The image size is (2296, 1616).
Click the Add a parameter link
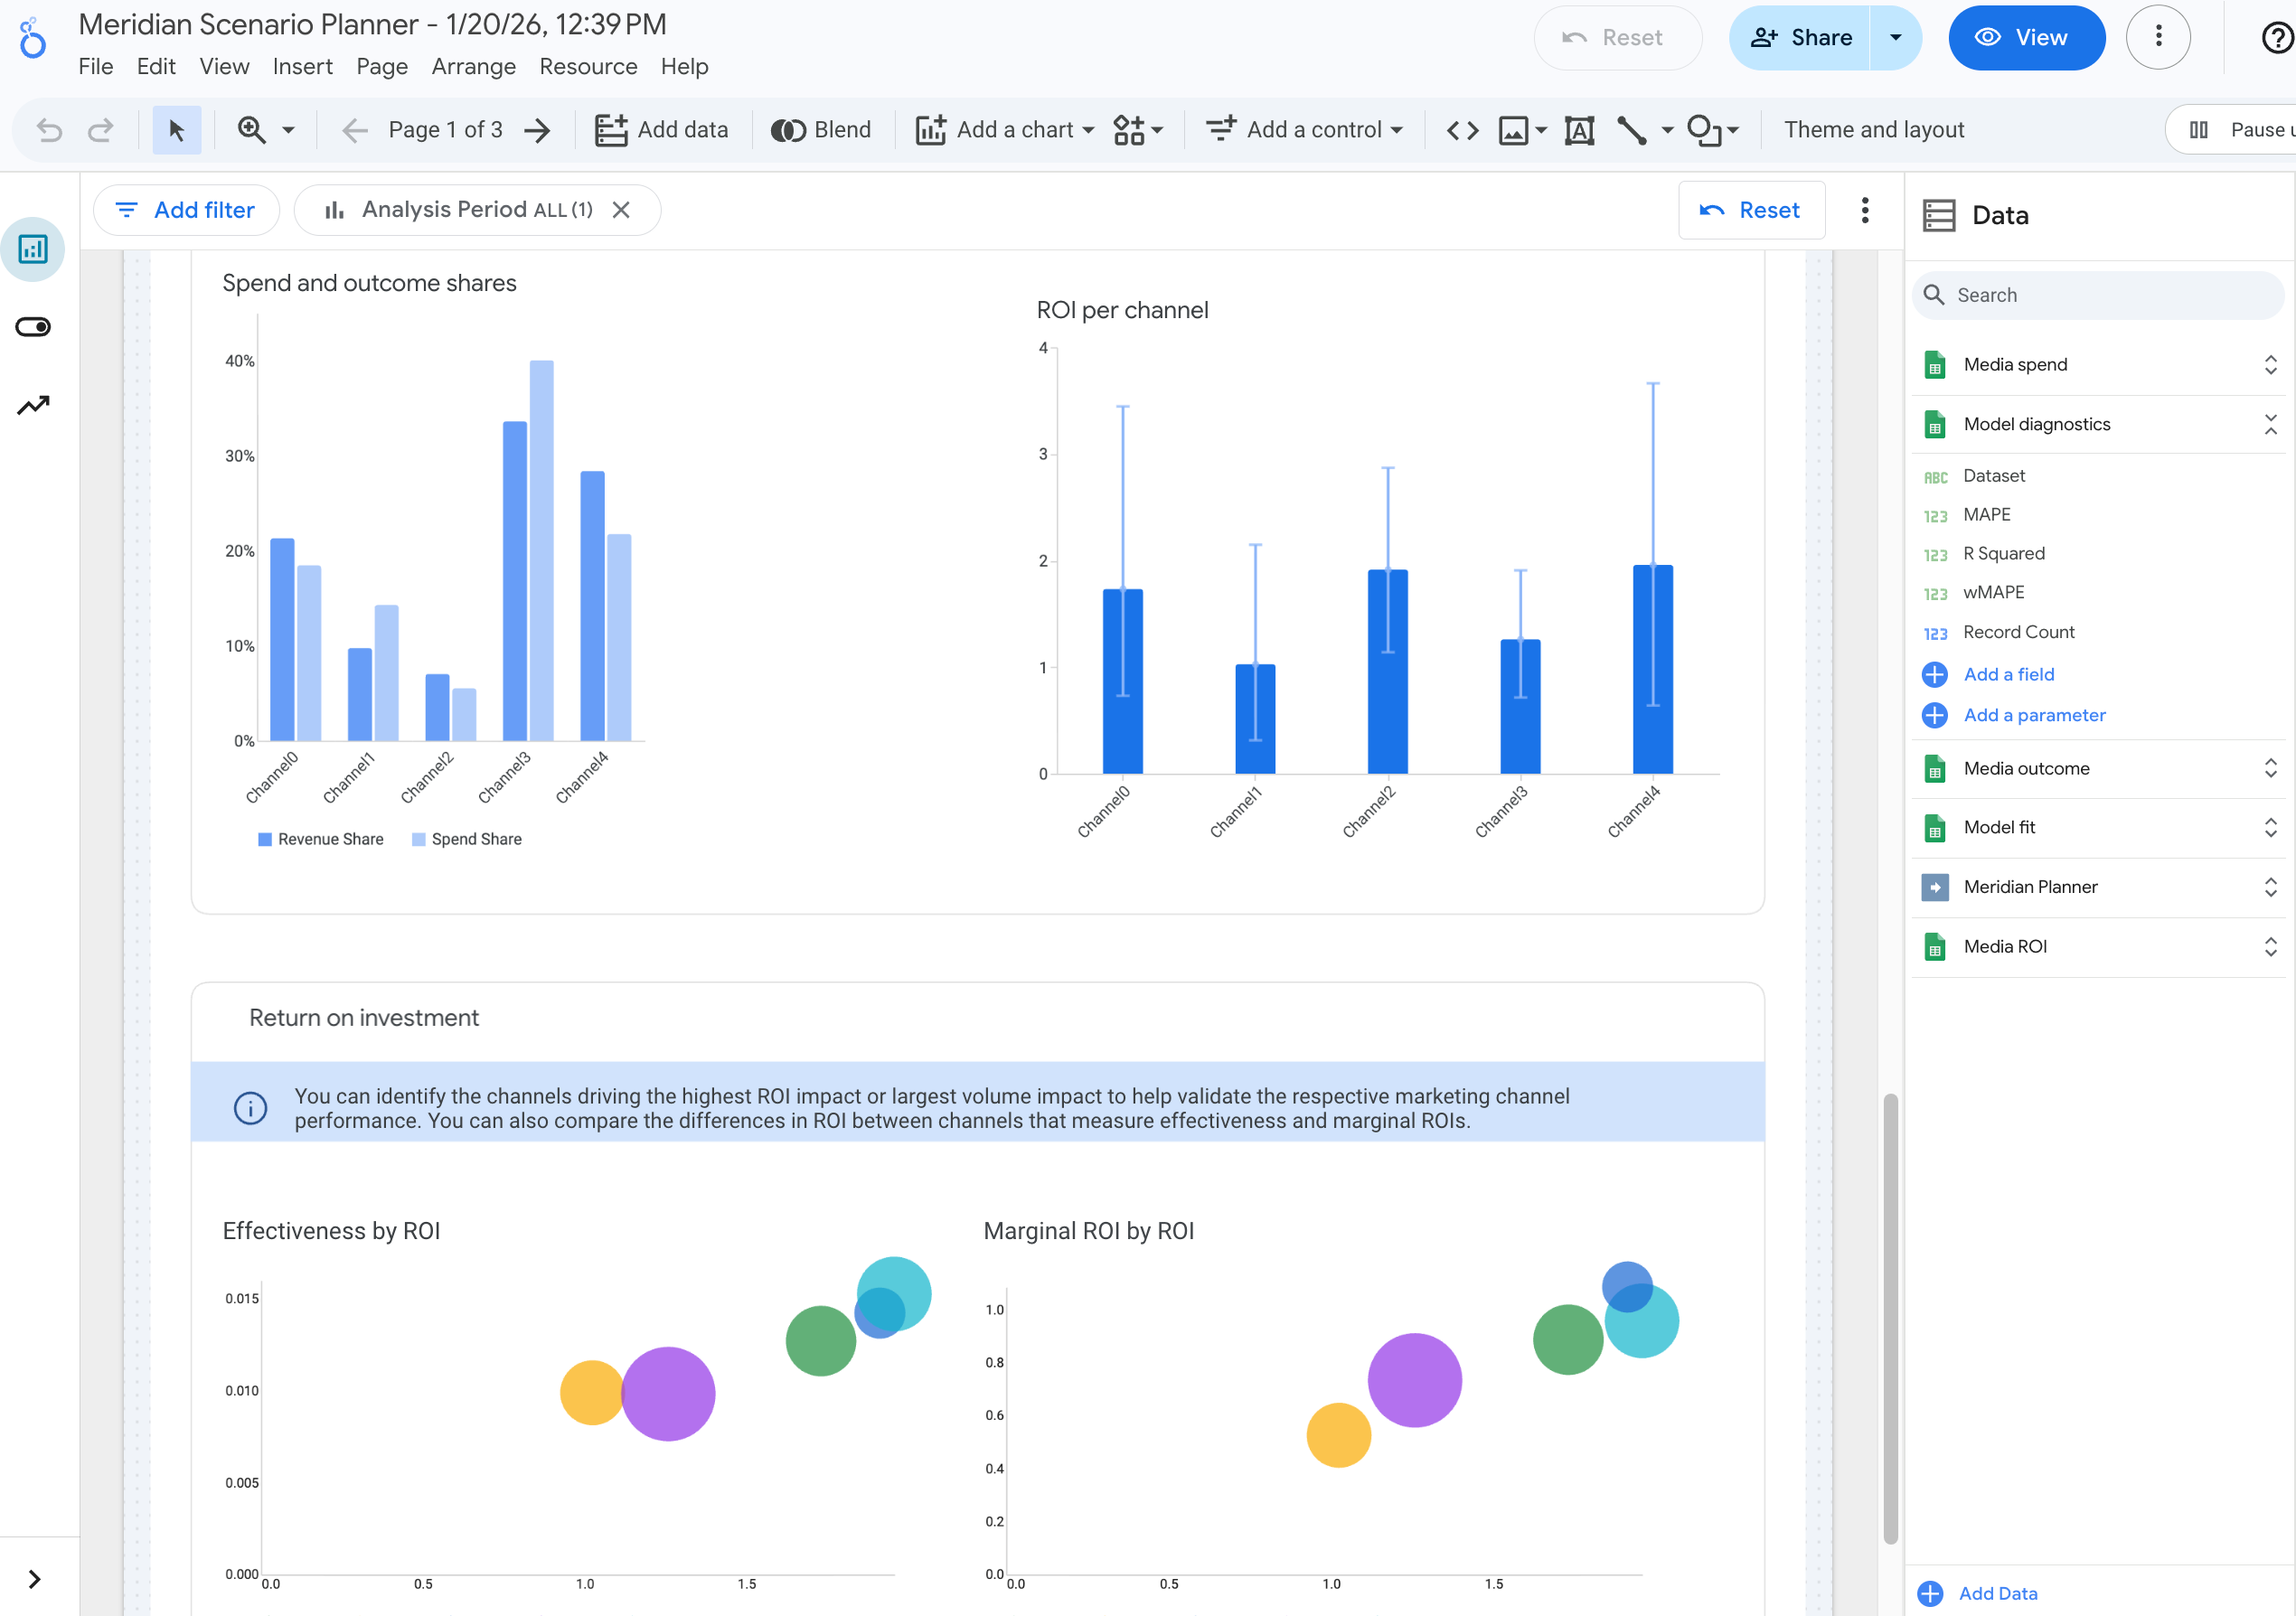coord(2033,715)
